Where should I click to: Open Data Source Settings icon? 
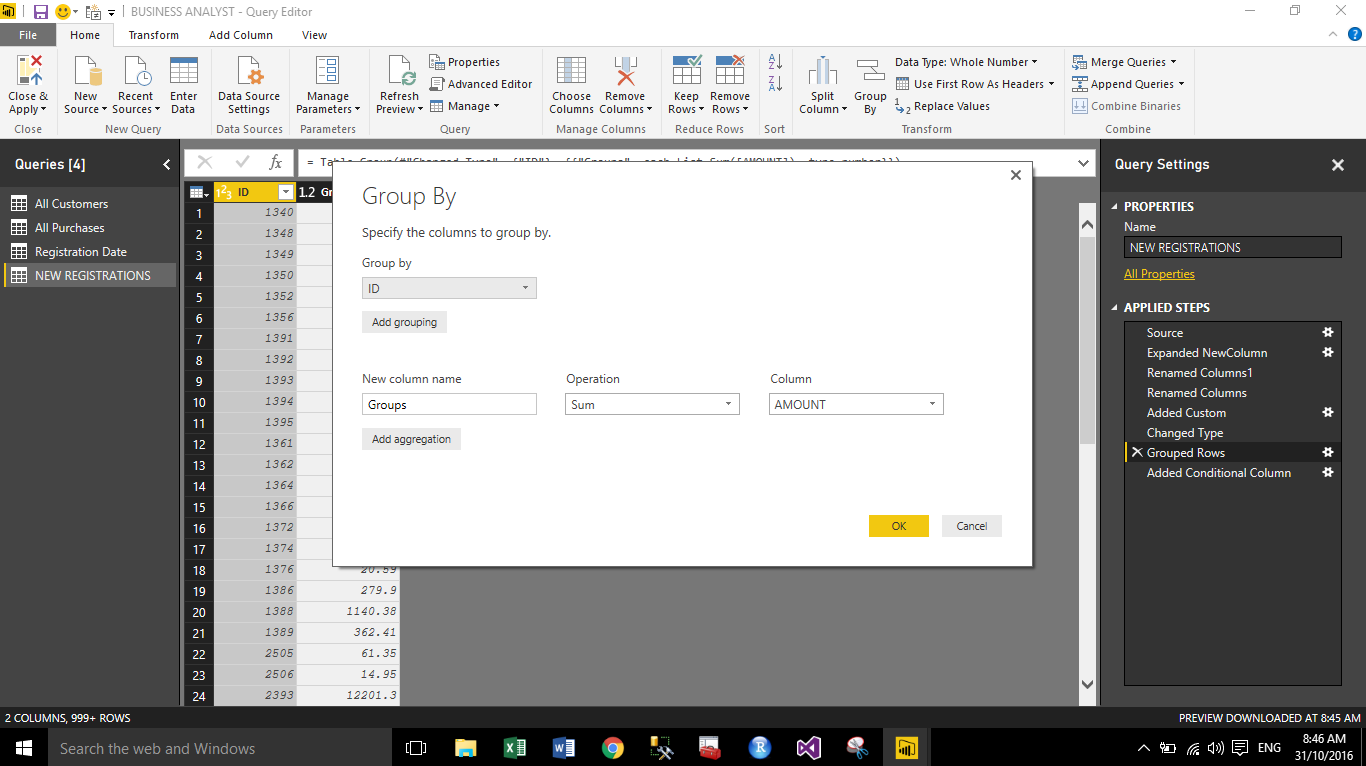(249, 72)
